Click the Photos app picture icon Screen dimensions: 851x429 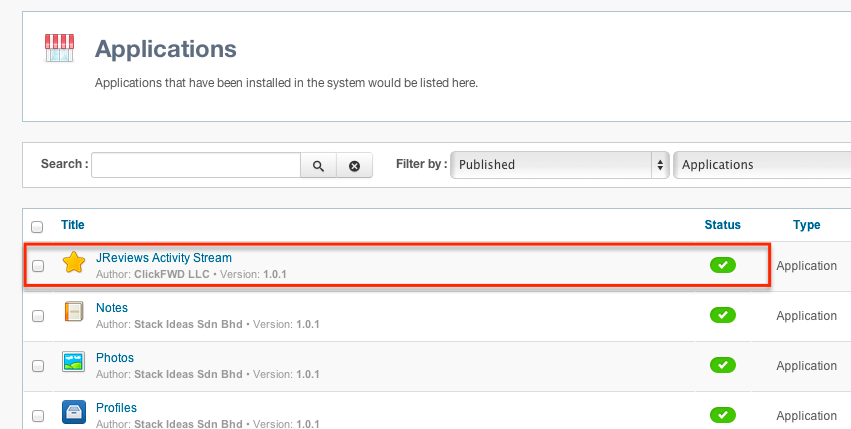tap(74, 363)
